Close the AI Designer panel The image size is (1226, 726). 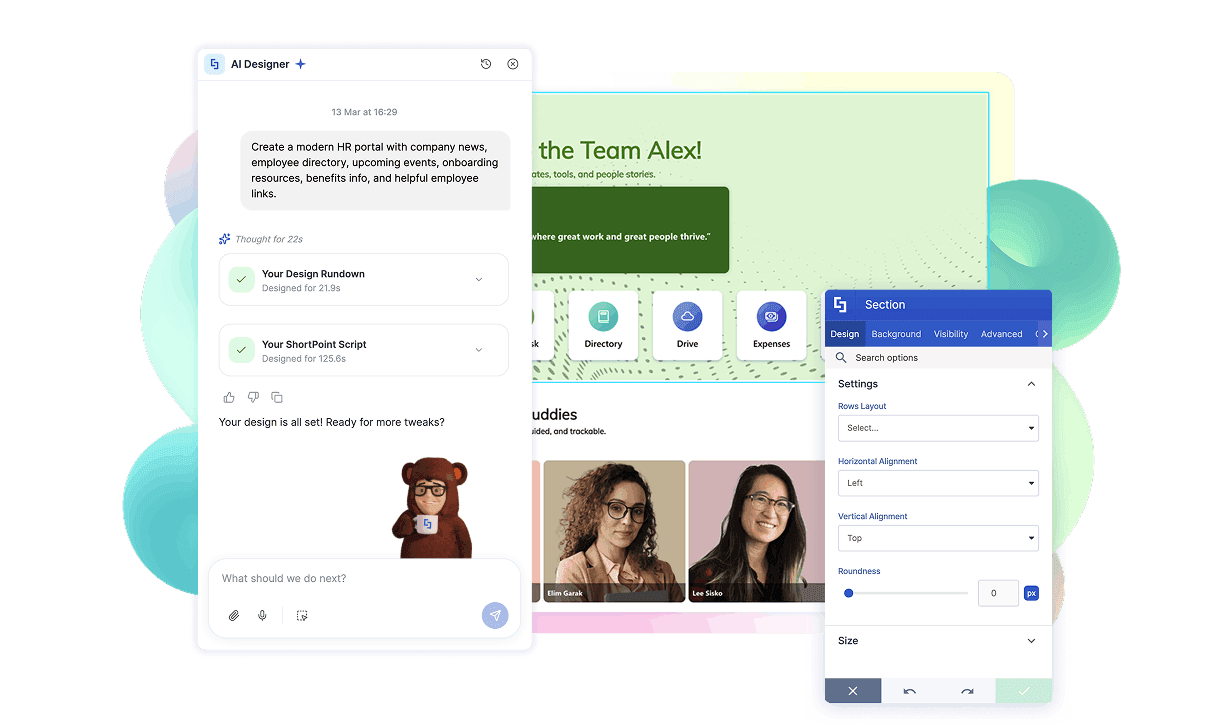[513, 64]
